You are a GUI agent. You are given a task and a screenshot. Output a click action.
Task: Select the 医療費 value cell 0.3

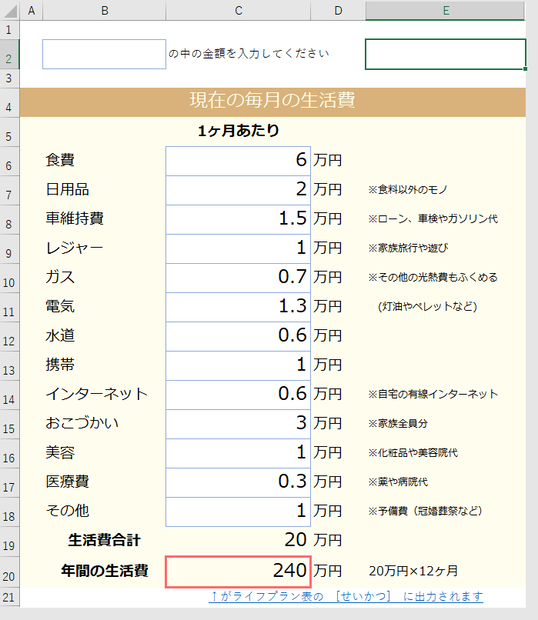click(x=238, y=482)
